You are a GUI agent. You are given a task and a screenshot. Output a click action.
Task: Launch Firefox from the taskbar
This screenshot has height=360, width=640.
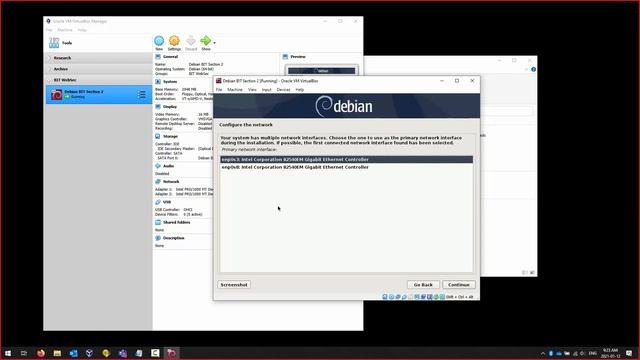click(x=41, y=353)
